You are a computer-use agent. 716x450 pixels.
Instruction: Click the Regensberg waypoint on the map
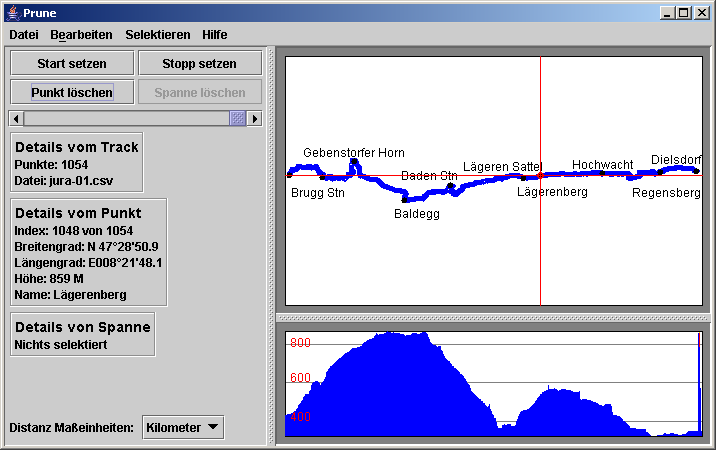[660, 173]
